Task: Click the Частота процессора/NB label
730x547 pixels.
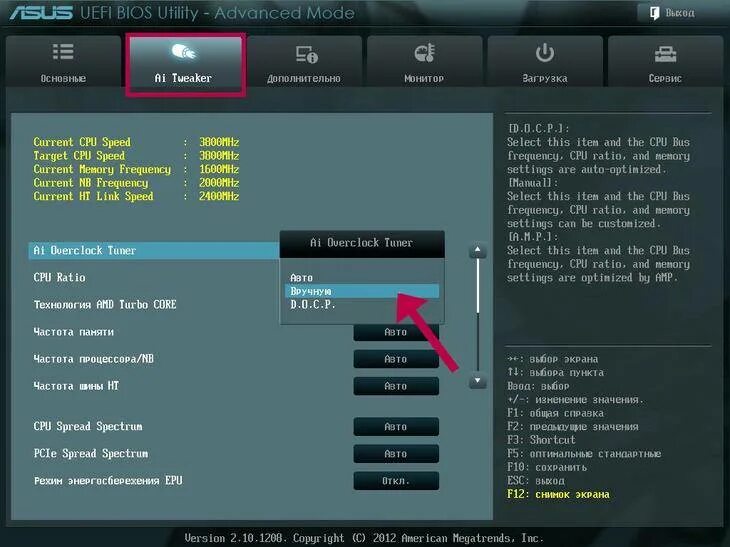Action: tap(94, 359)
